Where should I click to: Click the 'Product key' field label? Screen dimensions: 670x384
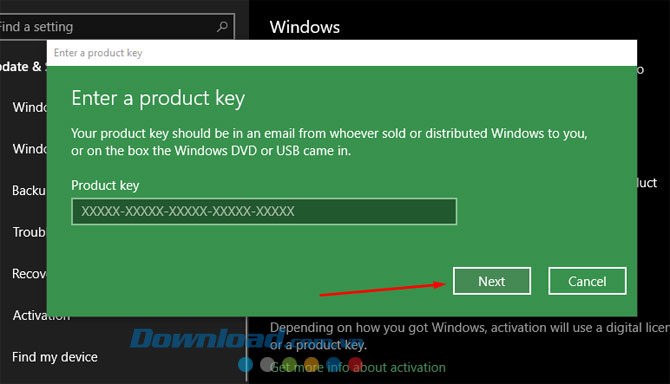[105, 185]
